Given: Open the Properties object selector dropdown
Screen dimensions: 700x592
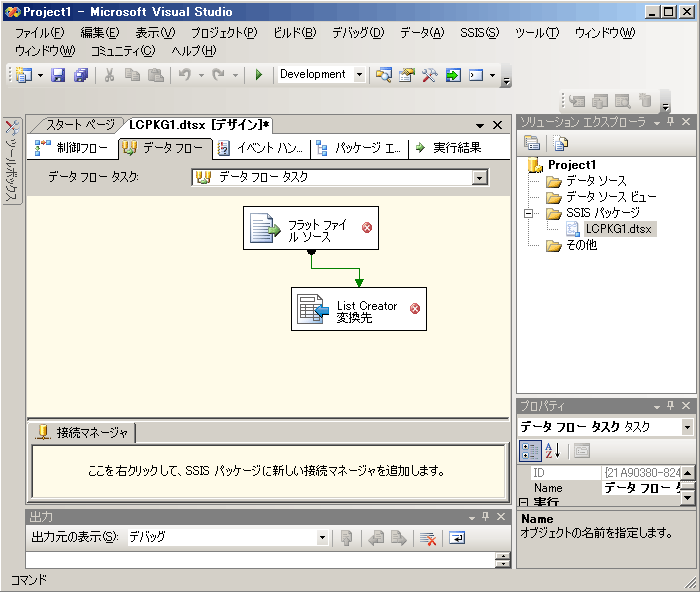Looking at the screenshot, I should tap(687, 427).
